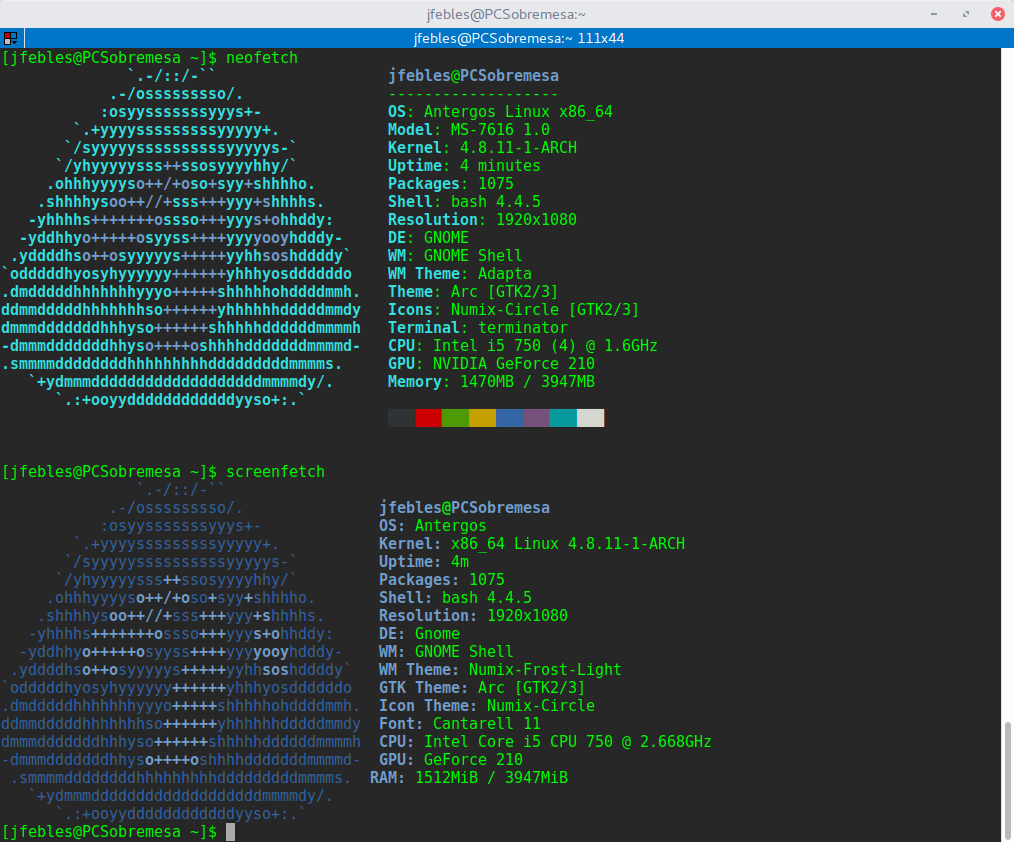Image resolution: width=1014 pixels, height=842 pixels.
Task: Click 'WM Theme: Adapta' line
Action: click(x=460, y=274)
